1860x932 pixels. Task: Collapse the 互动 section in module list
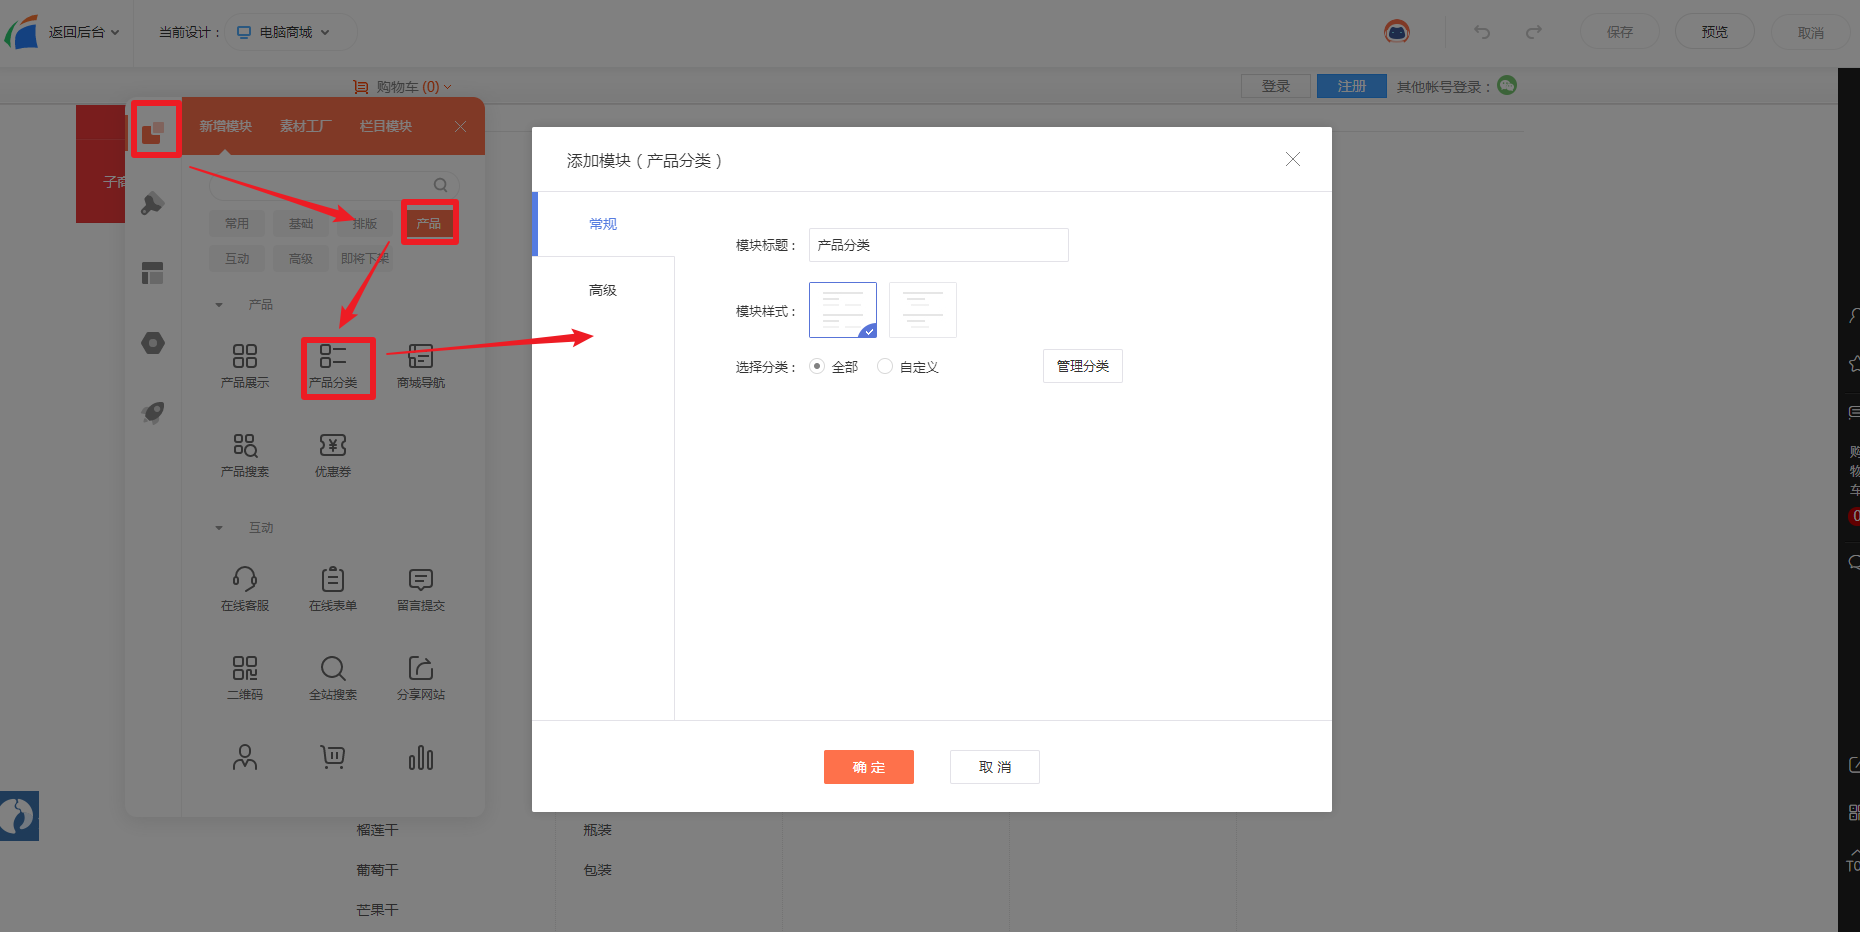coord(219,528)
